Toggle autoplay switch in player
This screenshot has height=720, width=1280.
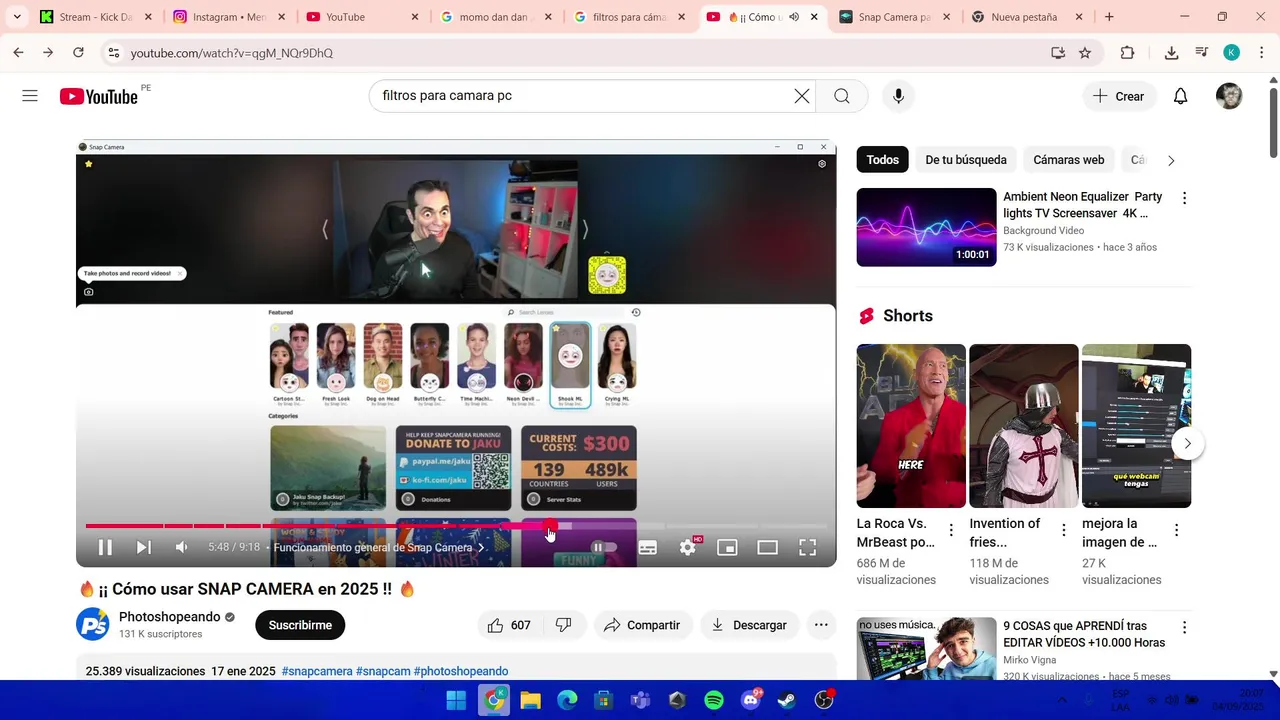[x=603, y=547]
